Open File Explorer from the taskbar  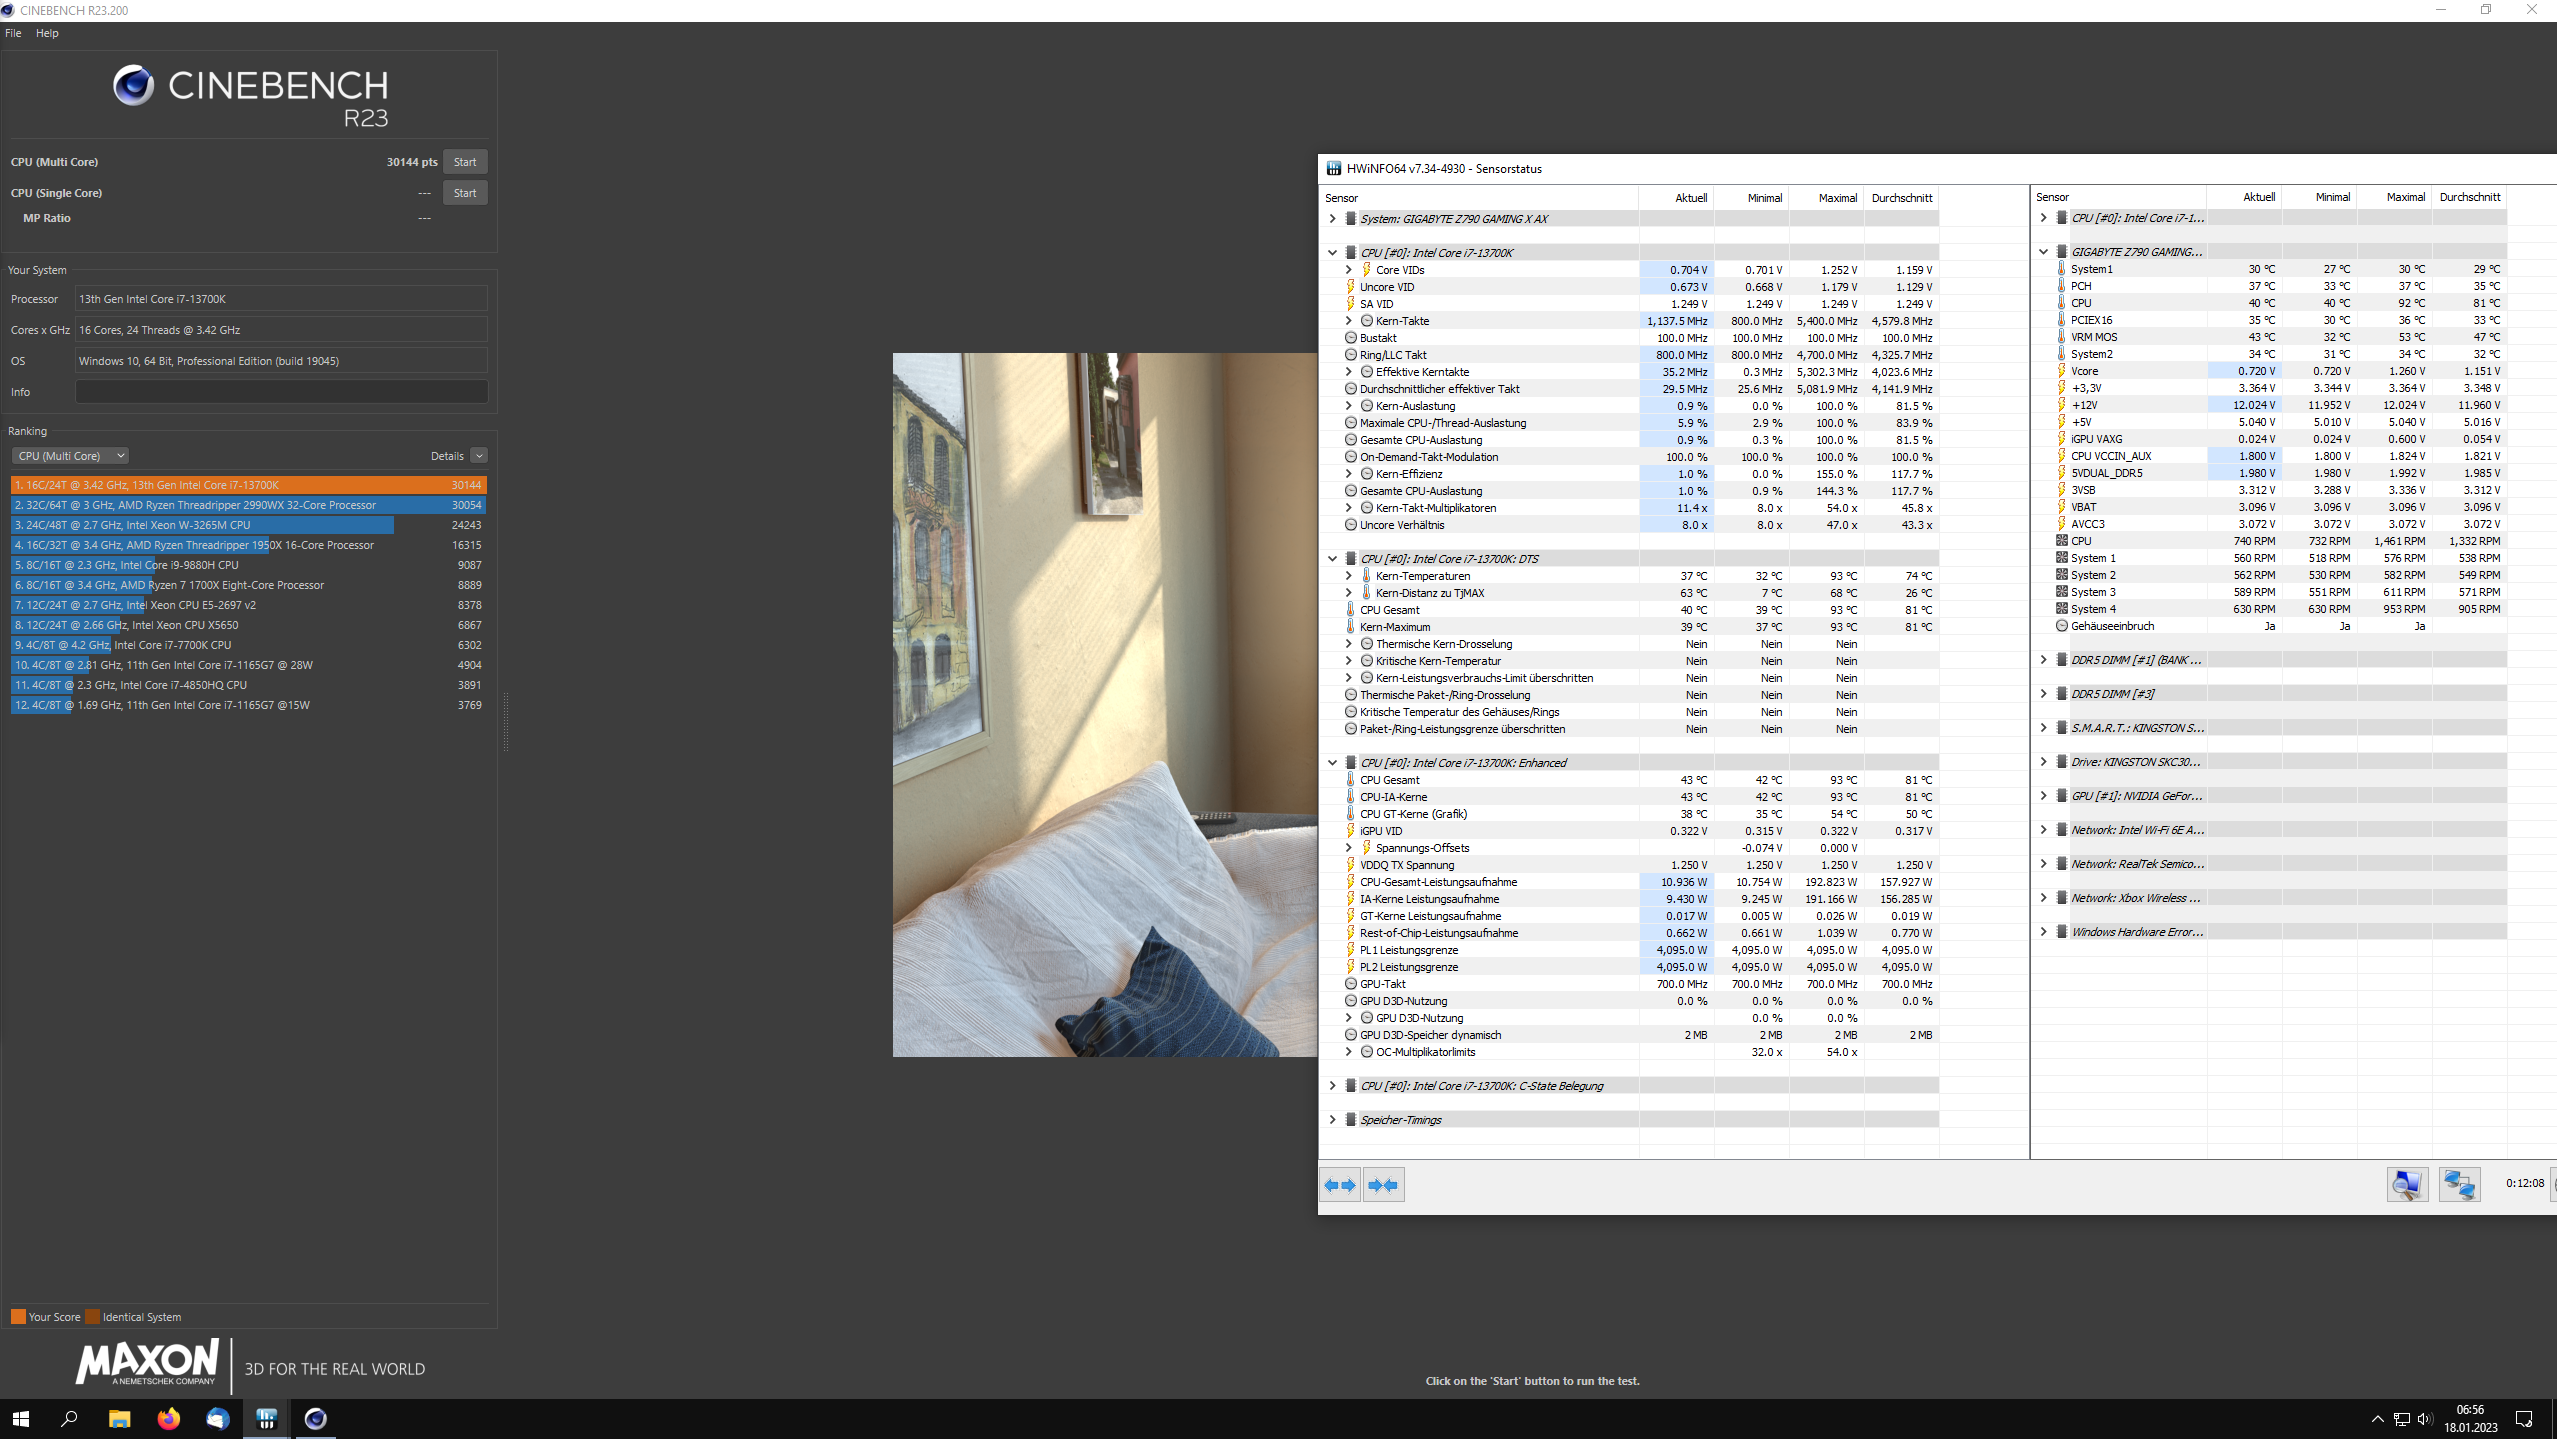119,1418
